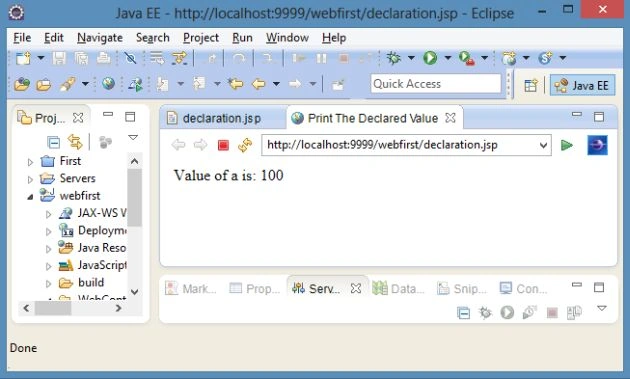Open the URL history dropdown
The image size is (630, 379).
[543, 145]
